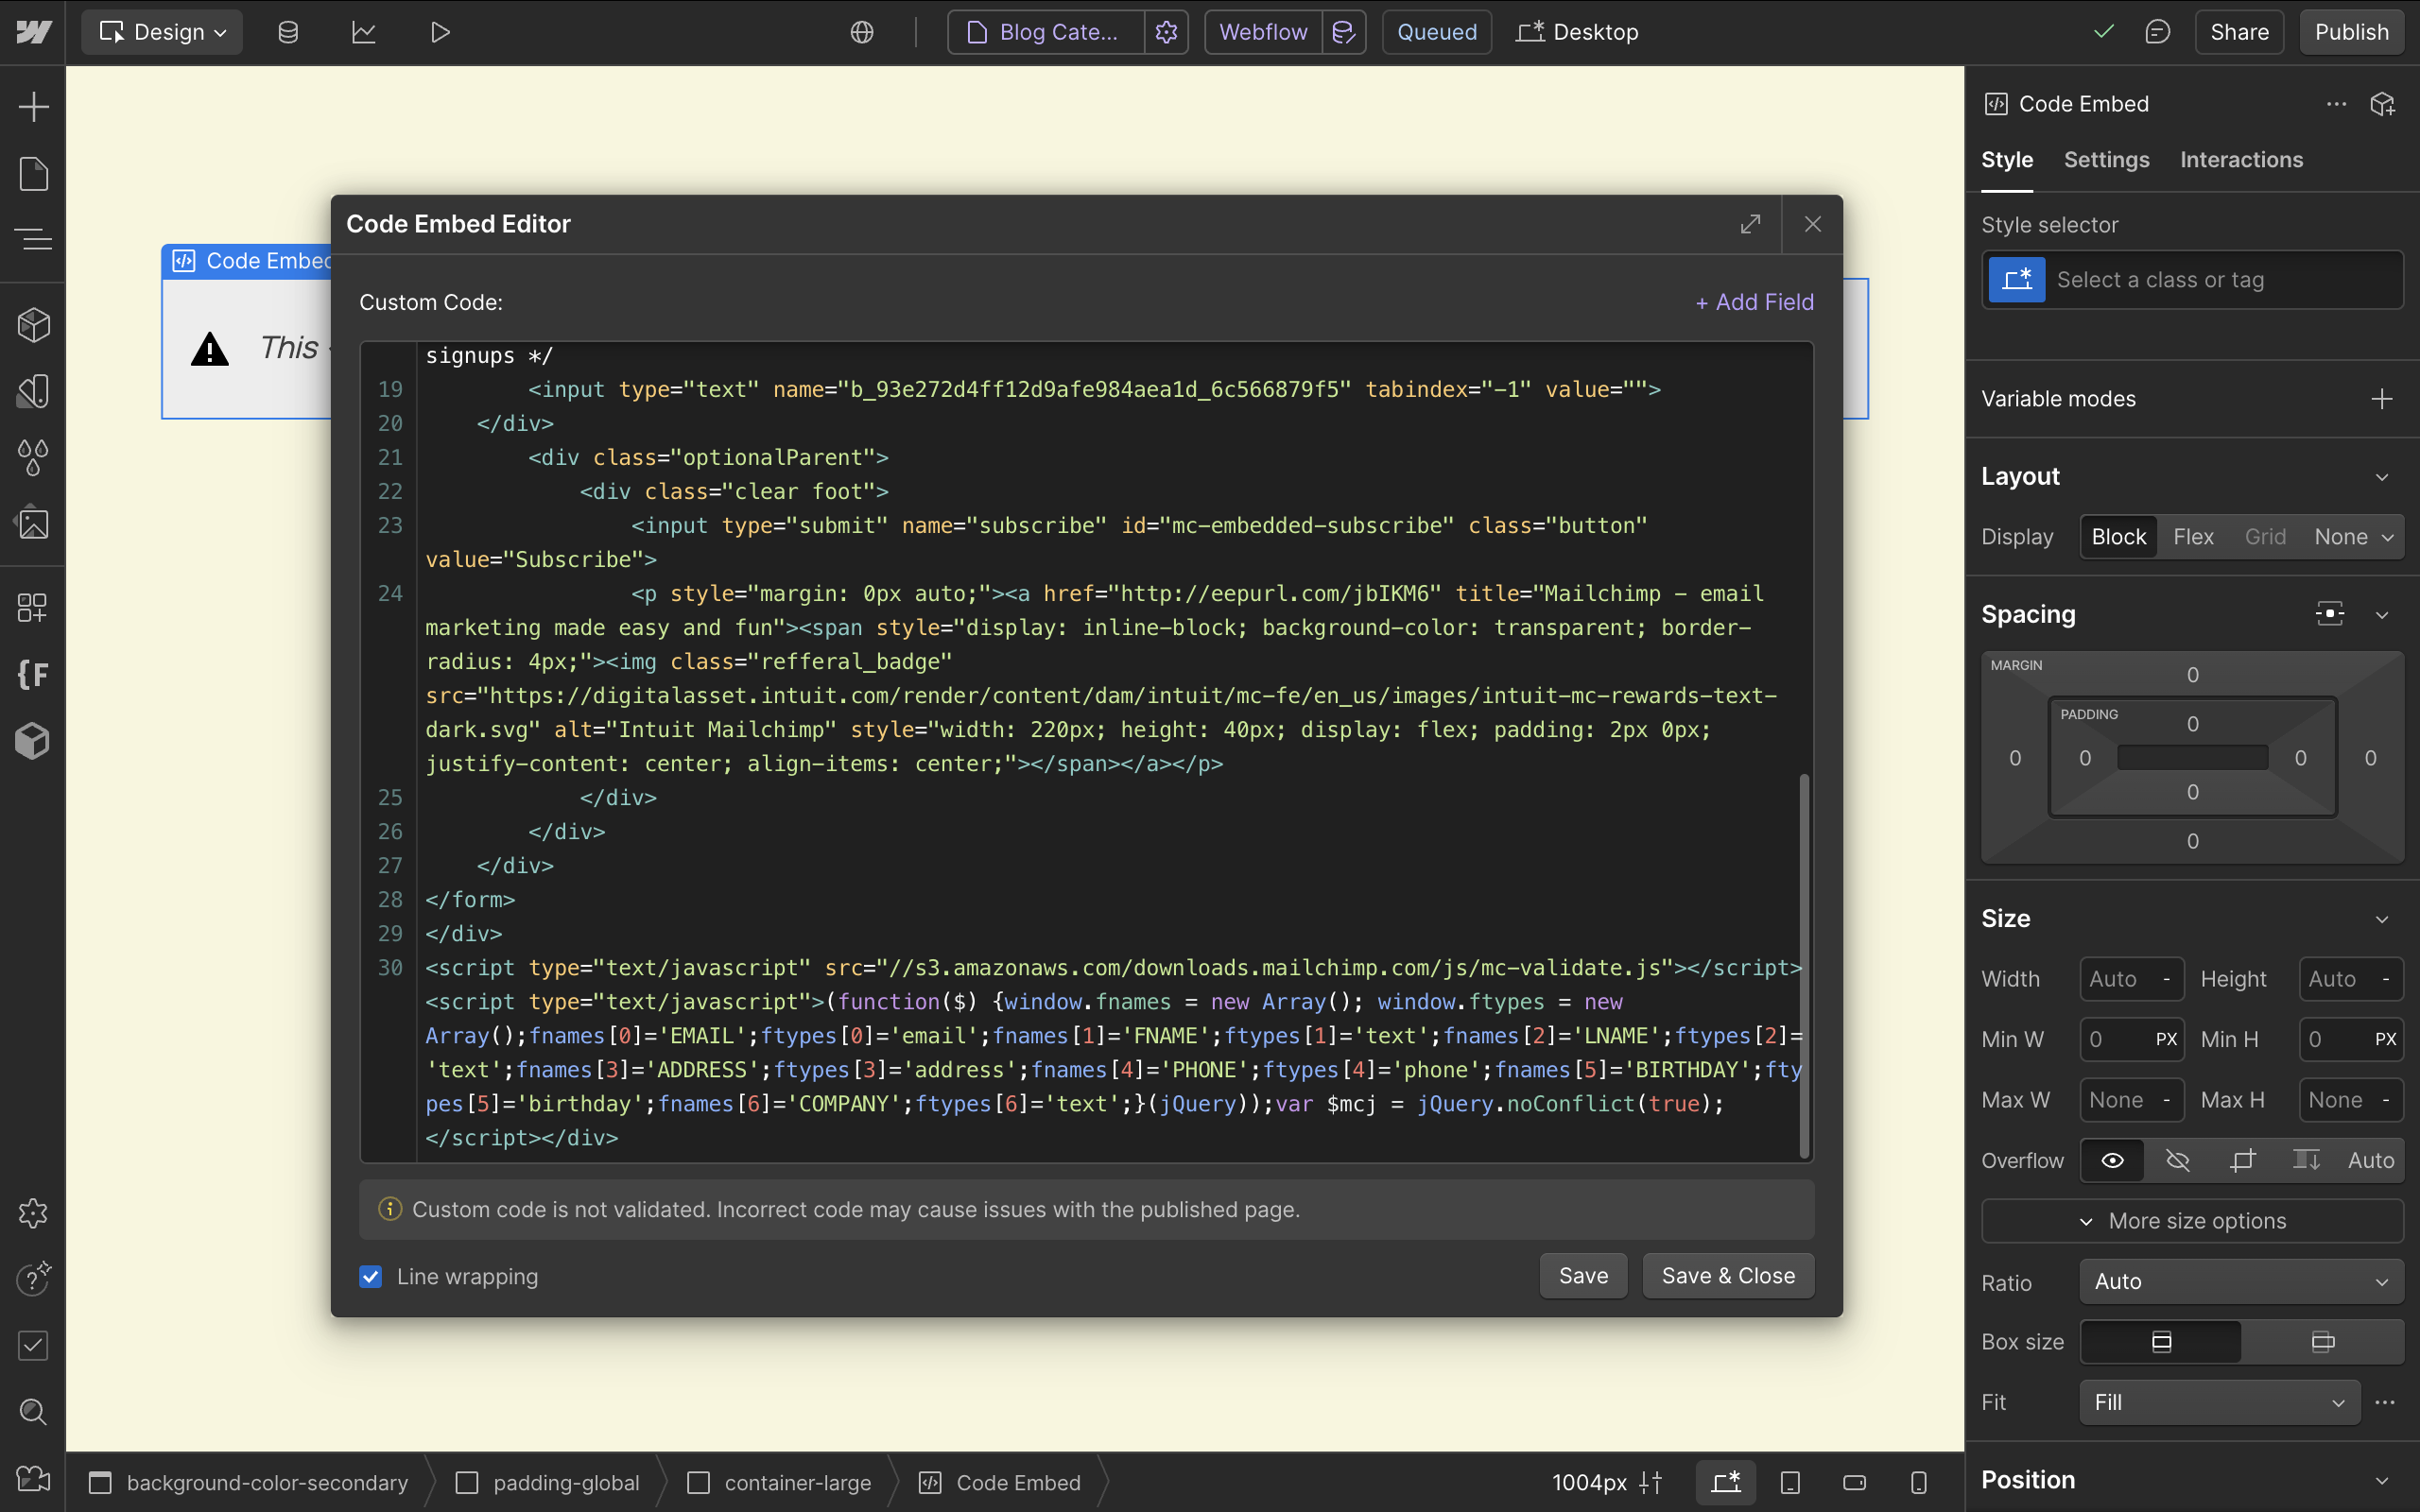Open the Blog Cate... page selector
This screenshot has width=2420, height=1512.
[1046, 32]
